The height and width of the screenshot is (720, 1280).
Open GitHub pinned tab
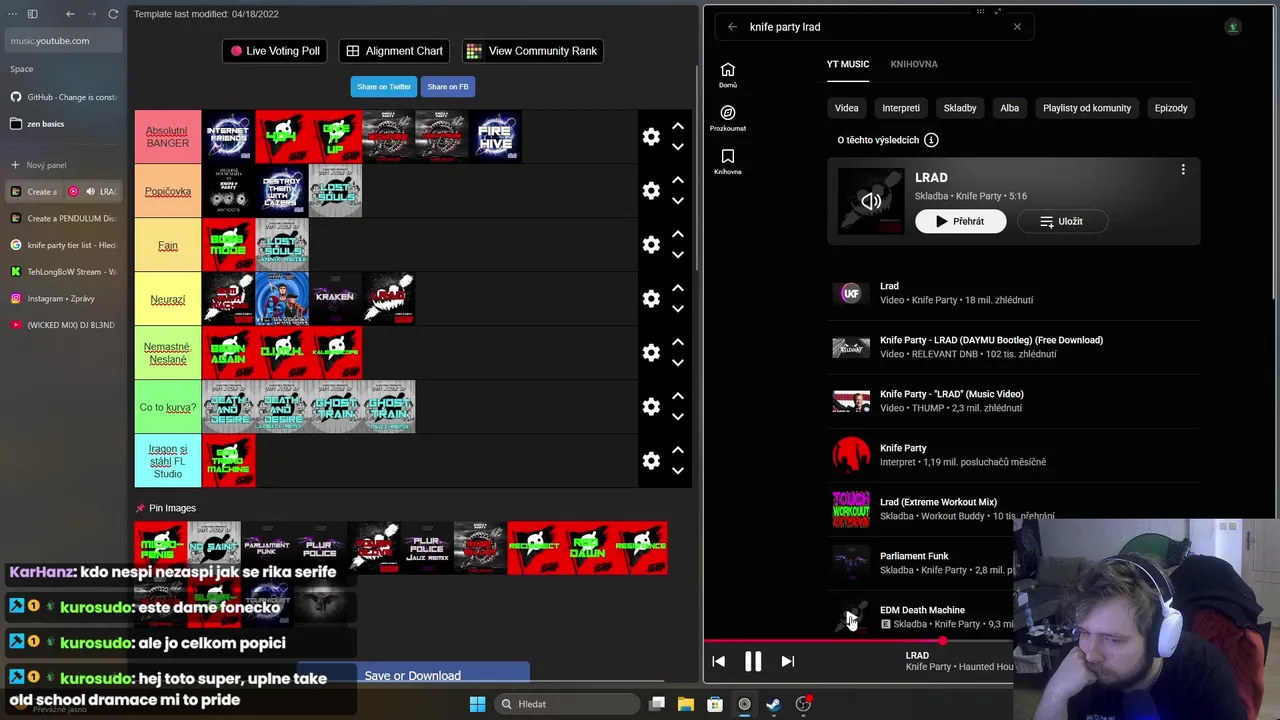(64, 97)
